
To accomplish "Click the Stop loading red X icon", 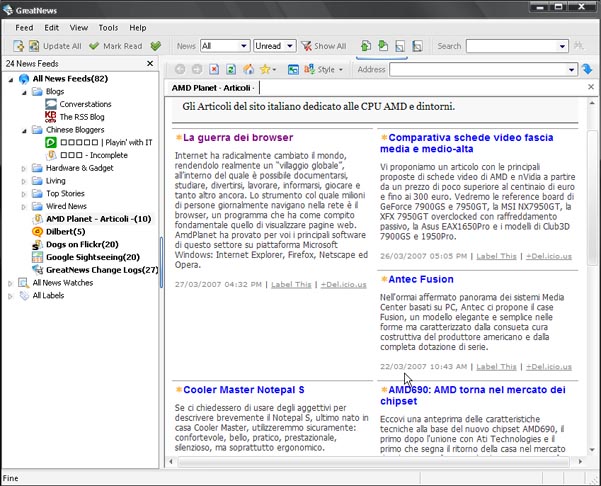I will [x=214, y=69].
